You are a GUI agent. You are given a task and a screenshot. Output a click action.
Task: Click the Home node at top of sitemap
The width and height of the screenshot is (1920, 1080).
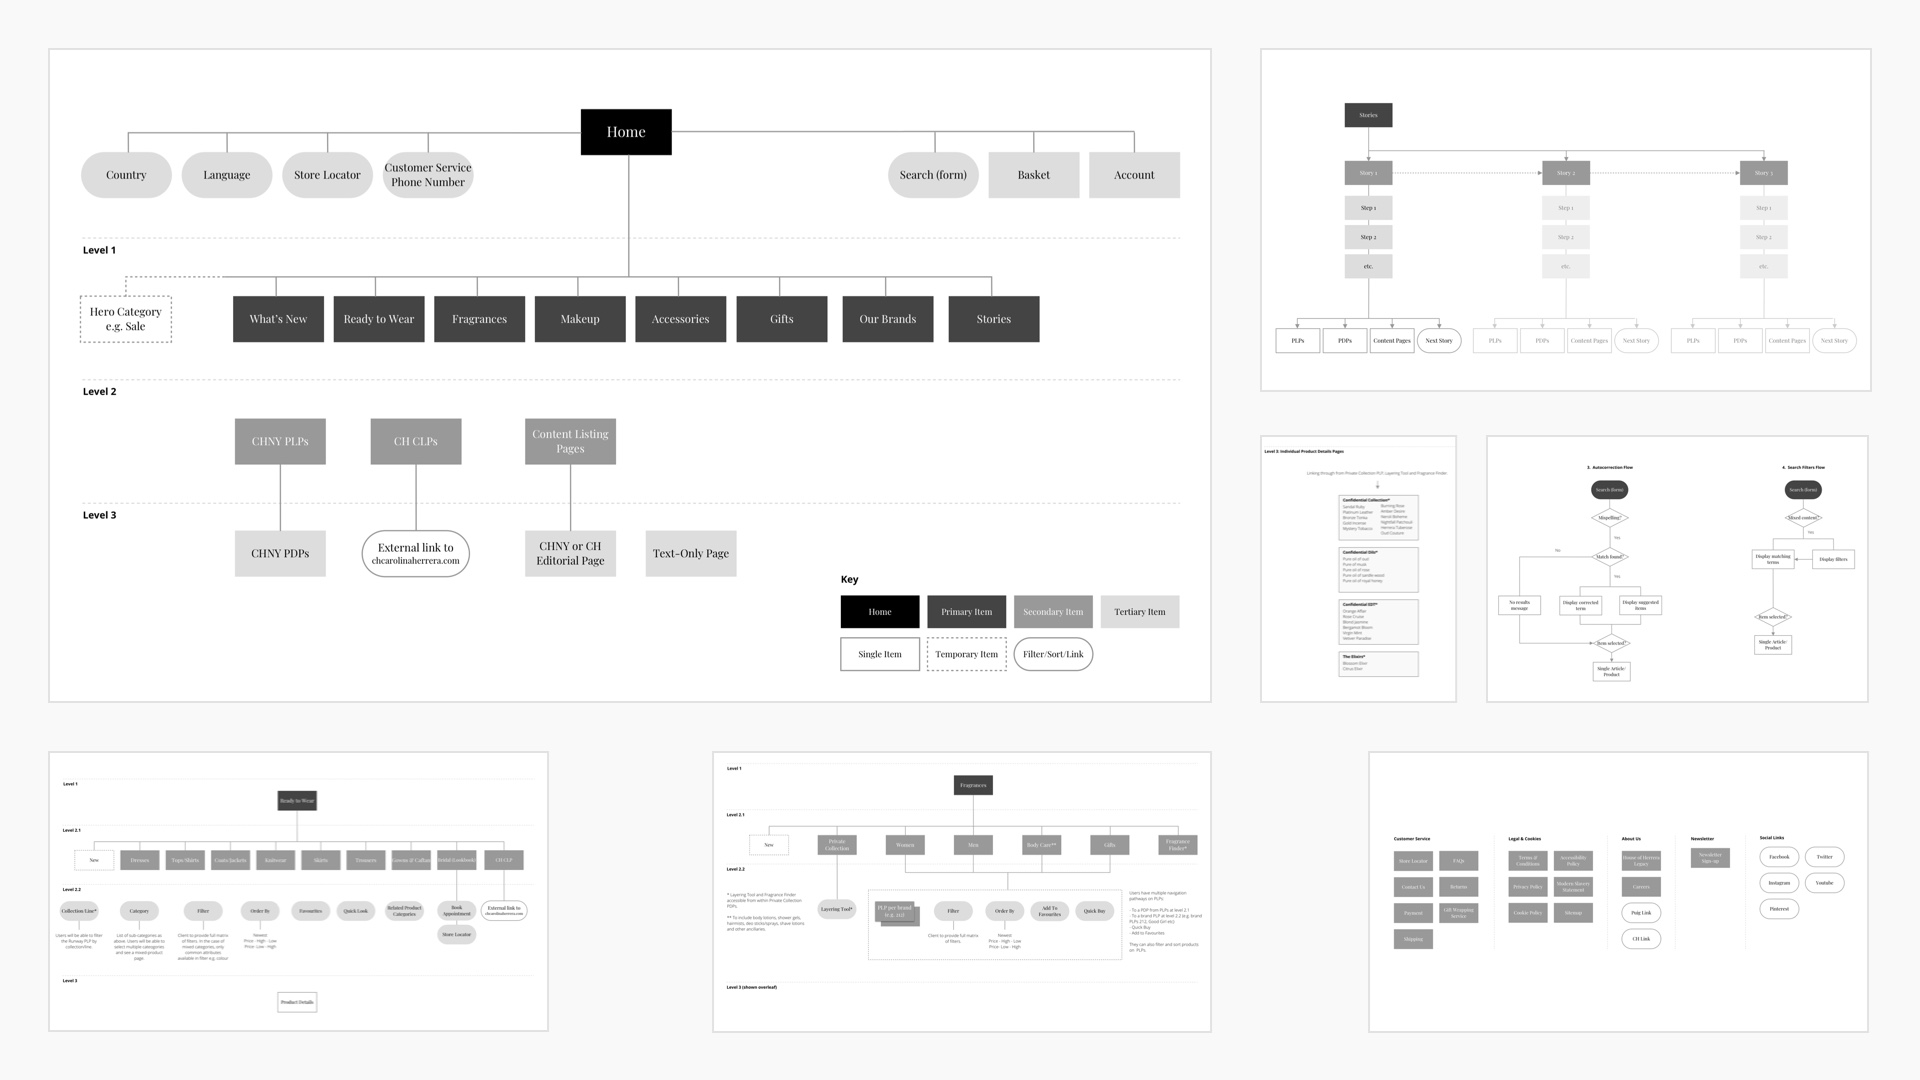tap(624, 132)
